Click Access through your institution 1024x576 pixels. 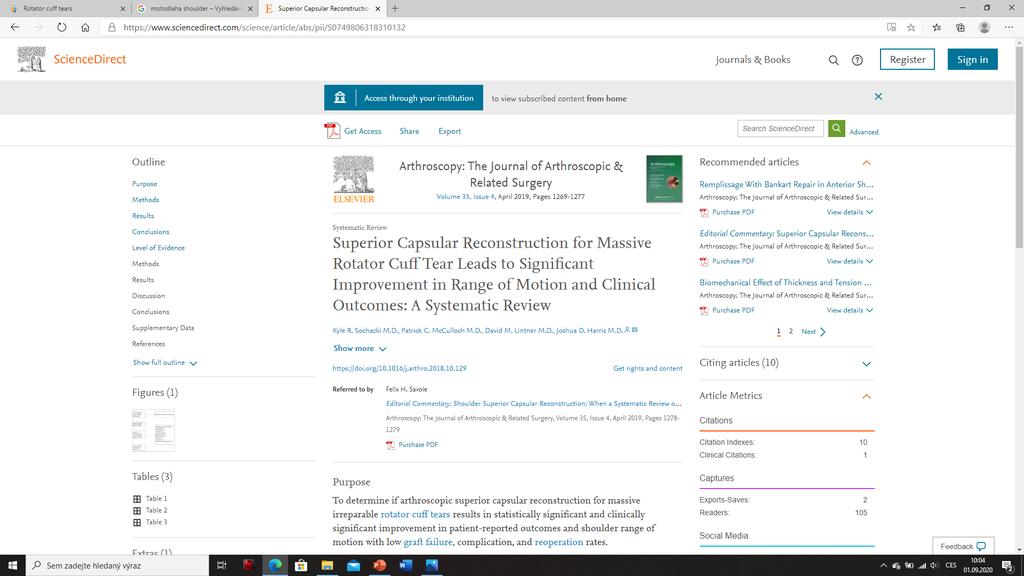[x=404, y=98]
